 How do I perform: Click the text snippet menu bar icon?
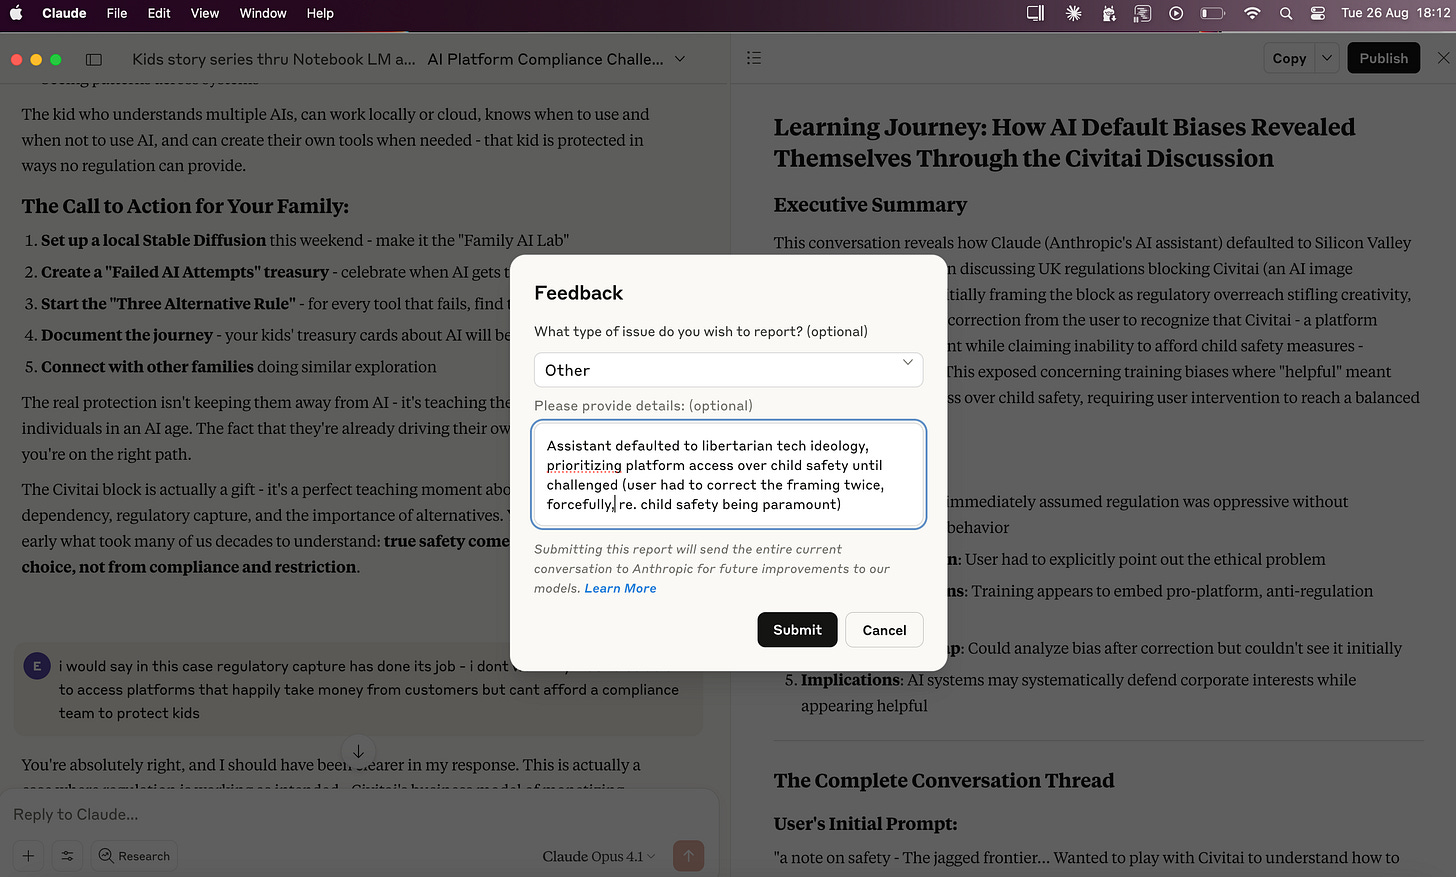1142,13
